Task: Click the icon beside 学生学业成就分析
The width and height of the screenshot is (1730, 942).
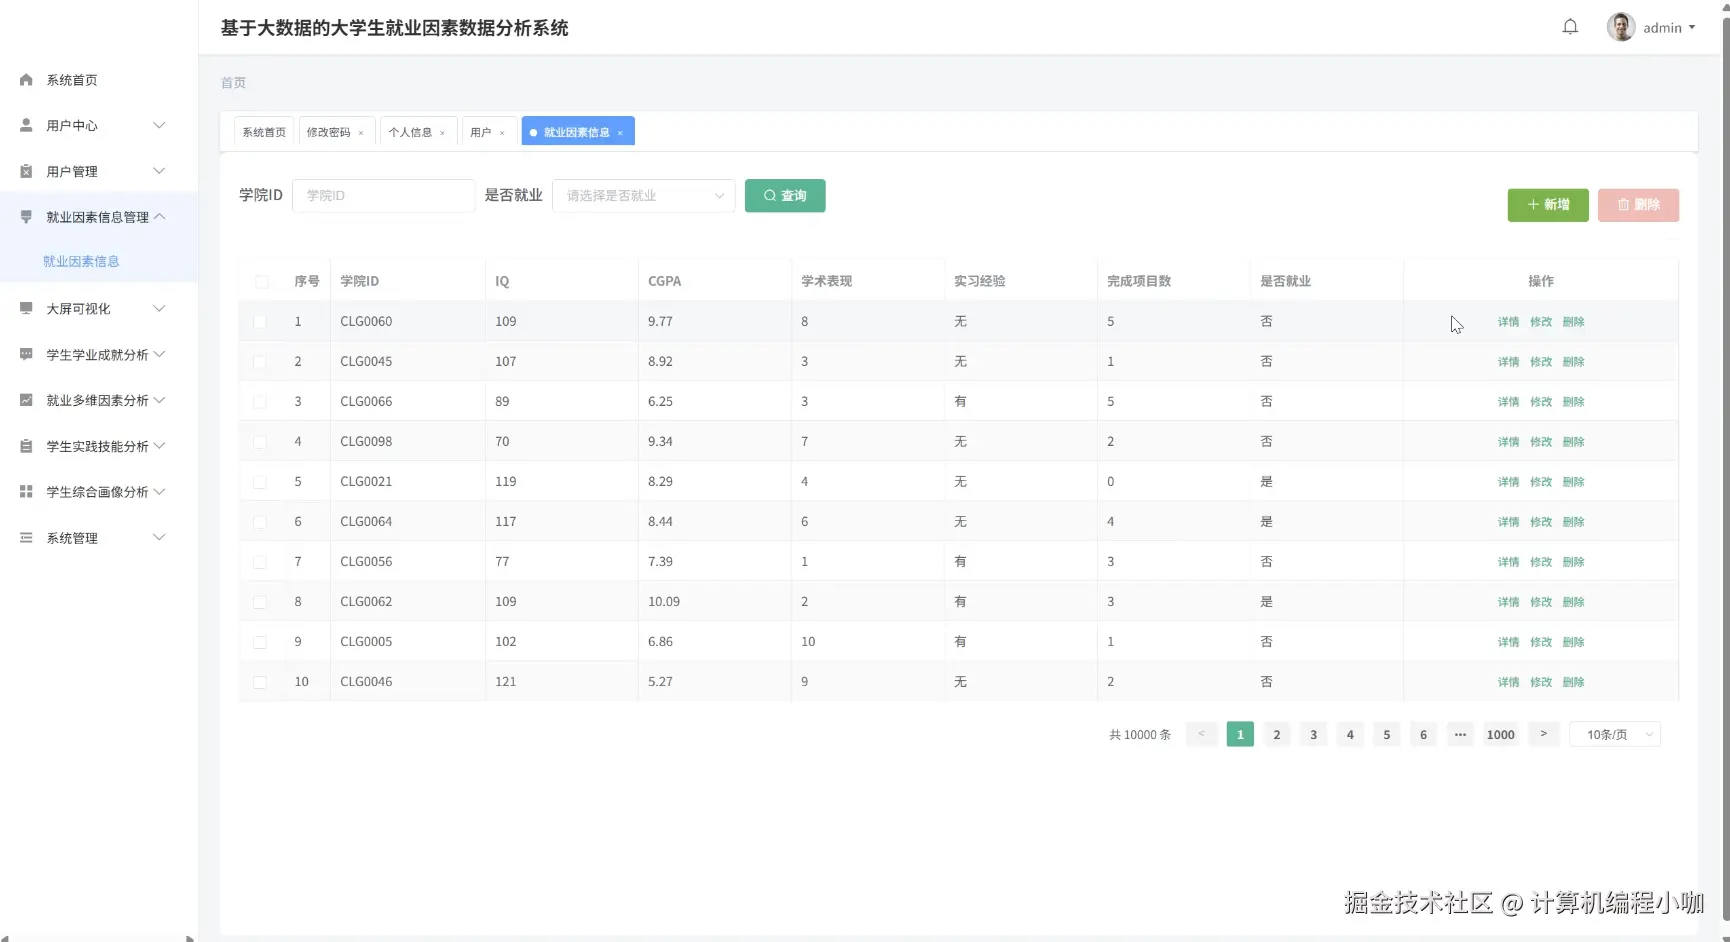Action: [x=26, y=354]
